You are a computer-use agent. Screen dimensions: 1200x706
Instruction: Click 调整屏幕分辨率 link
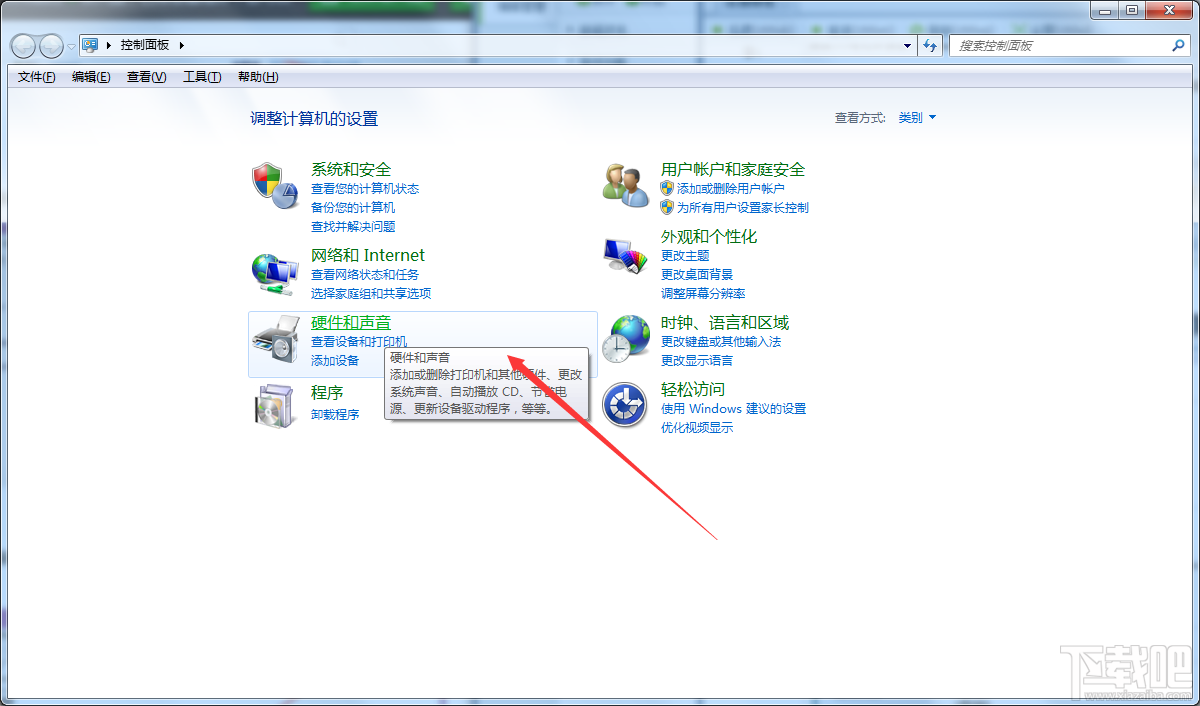[703, 293]
